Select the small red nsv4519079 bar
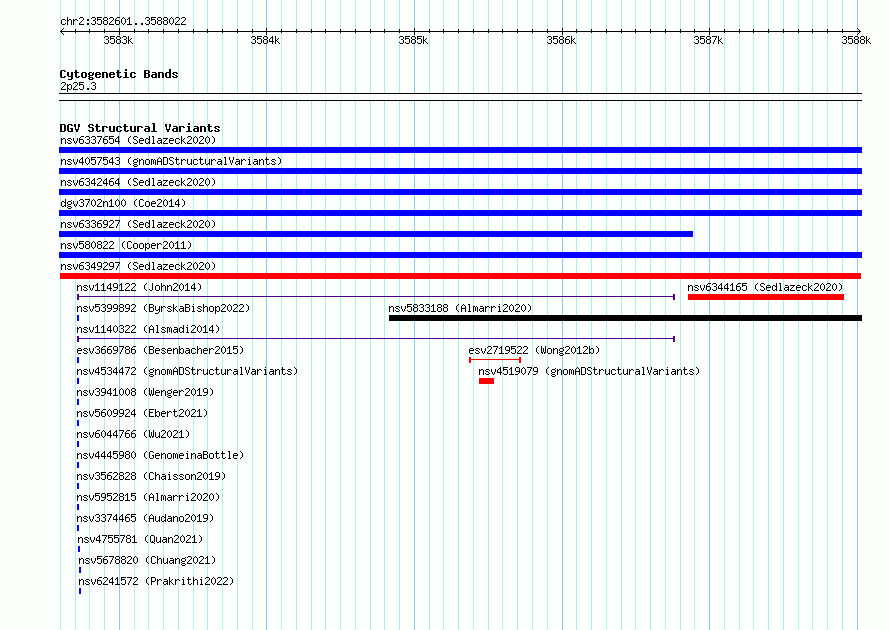 [x=486, y=381]
